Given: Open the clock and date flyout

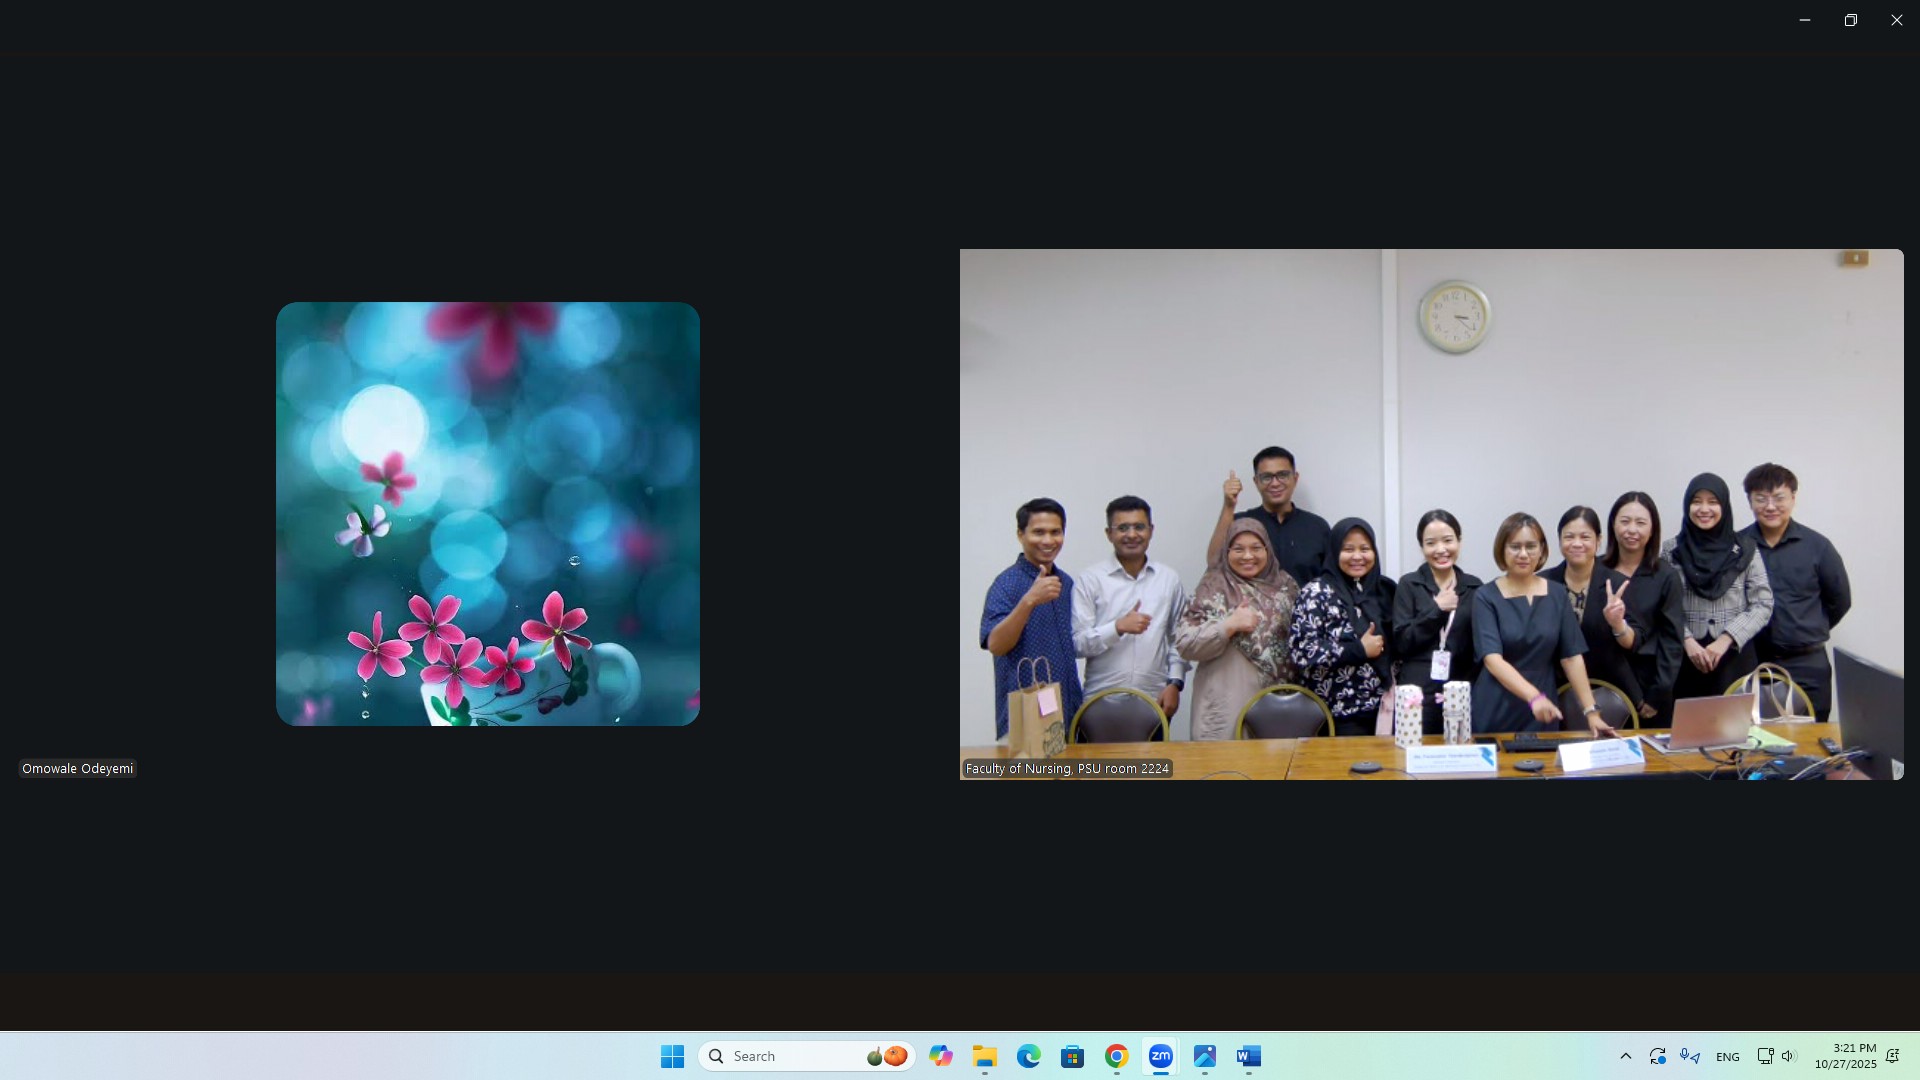Looking at the screenshot, I should pyautogui.click(x=1845, y=1056).
